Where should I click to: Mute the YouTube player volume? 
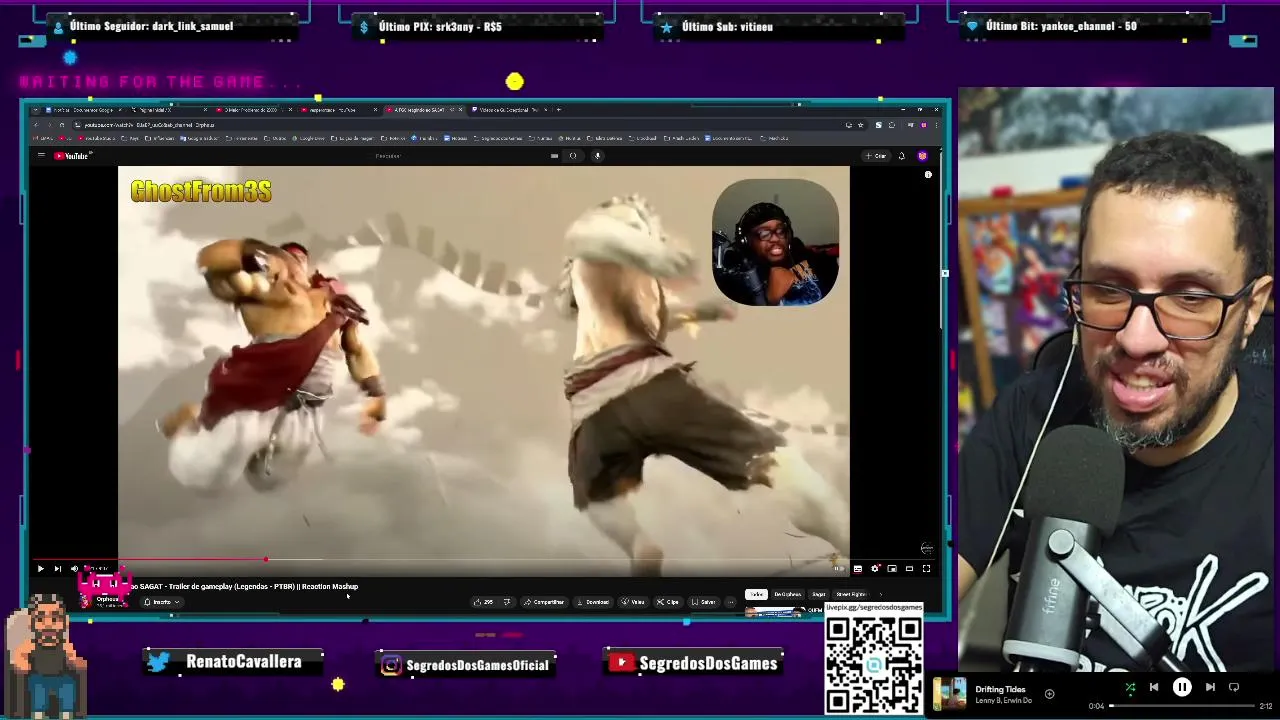74,568
